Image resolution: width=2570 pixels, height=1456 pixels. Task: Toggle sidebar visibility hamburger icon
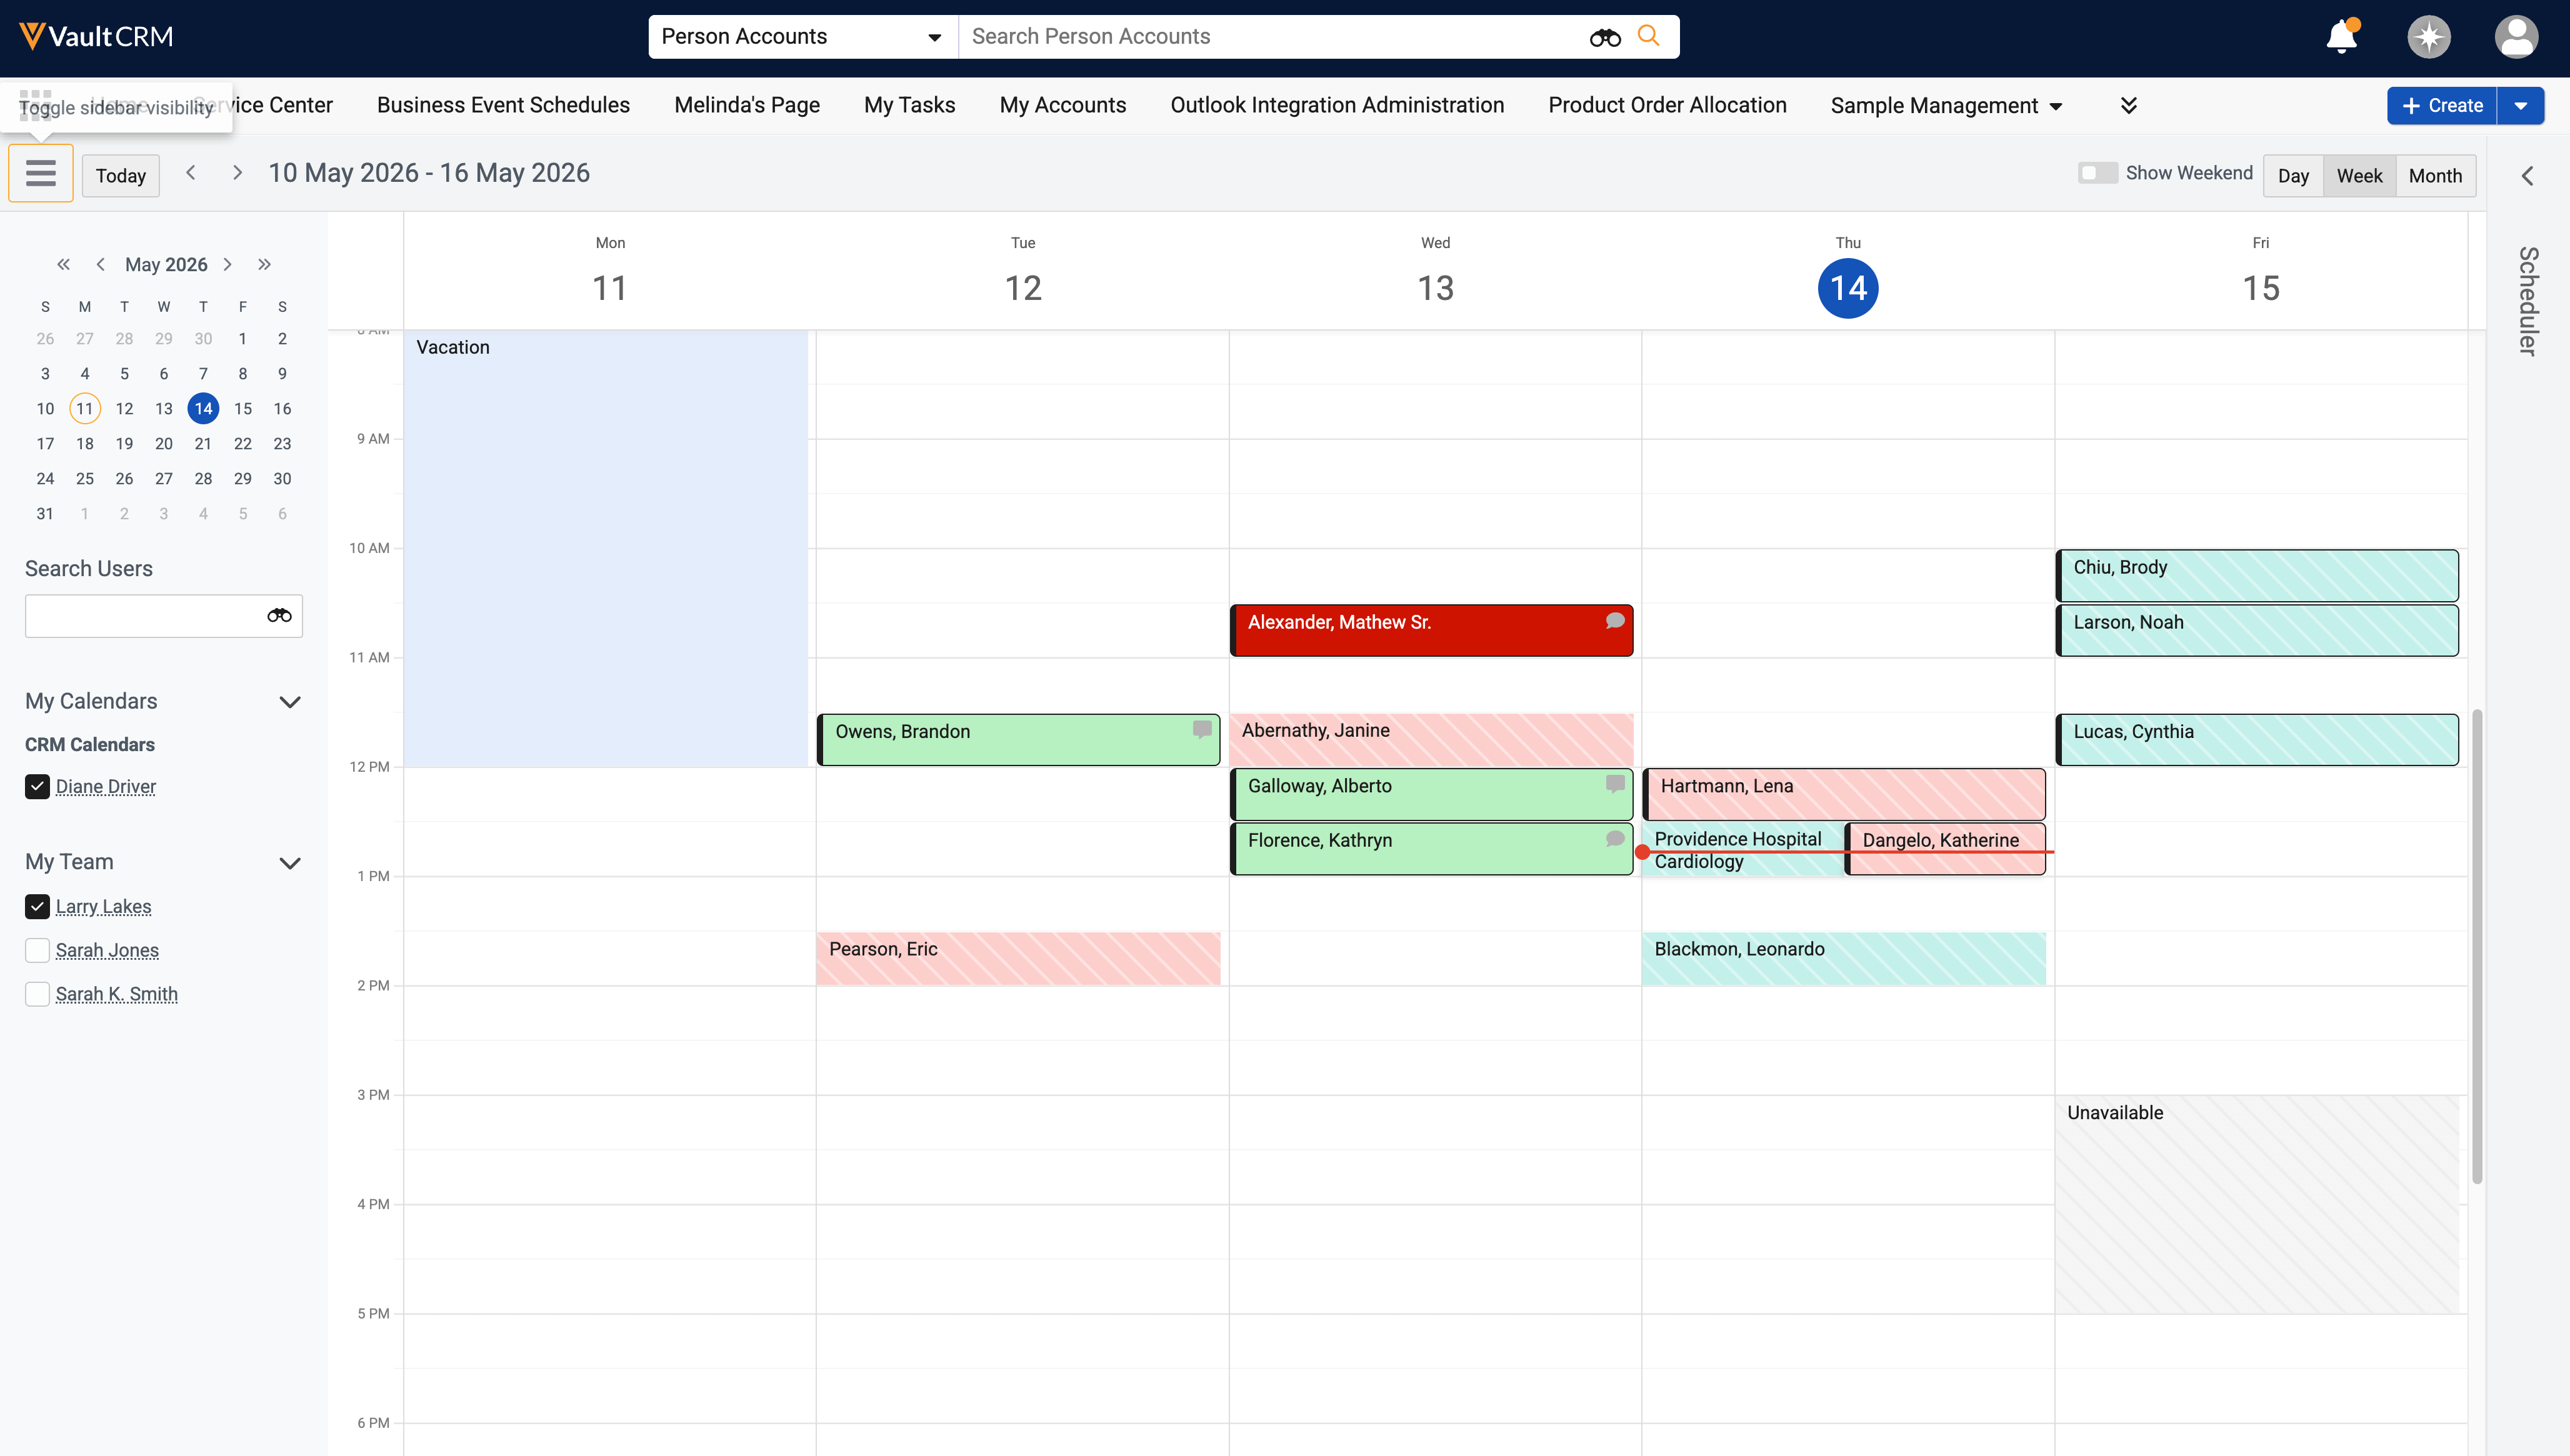[41, 173]
